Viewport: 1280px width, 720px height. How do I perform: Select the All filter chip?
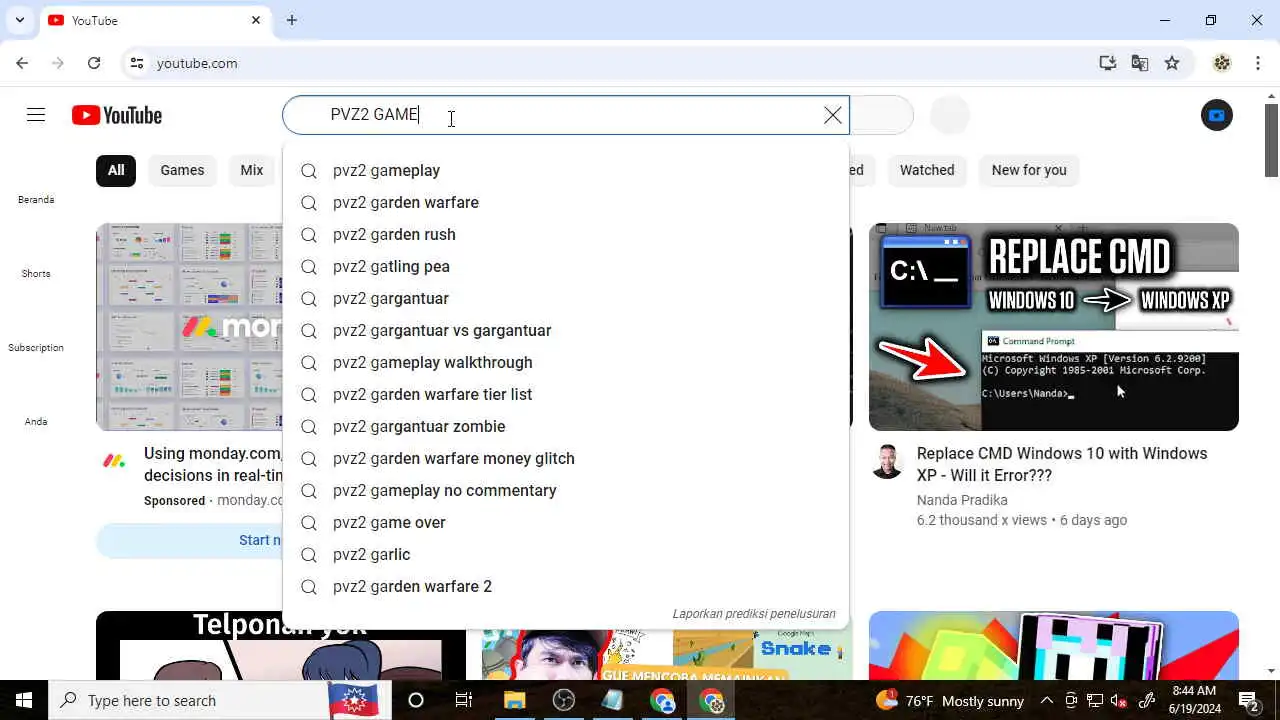click(x=116, y=170)
